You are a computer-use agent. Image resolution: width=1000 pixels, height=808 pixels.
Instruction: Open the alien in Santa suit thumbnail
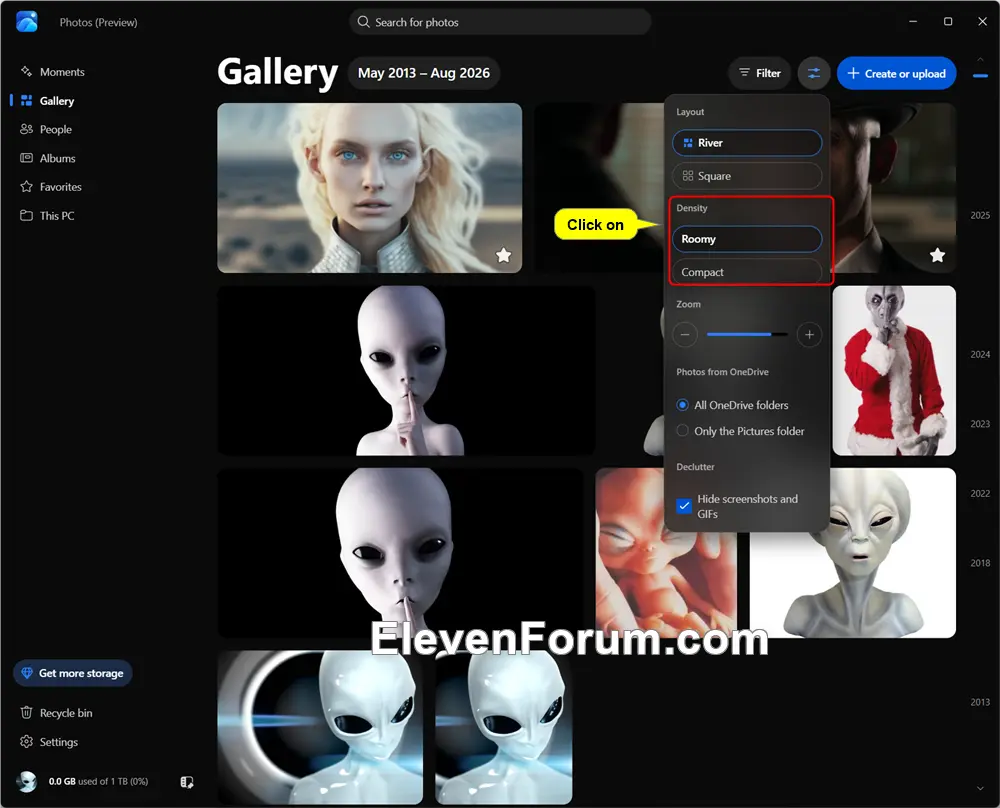(x=893, y=371)
